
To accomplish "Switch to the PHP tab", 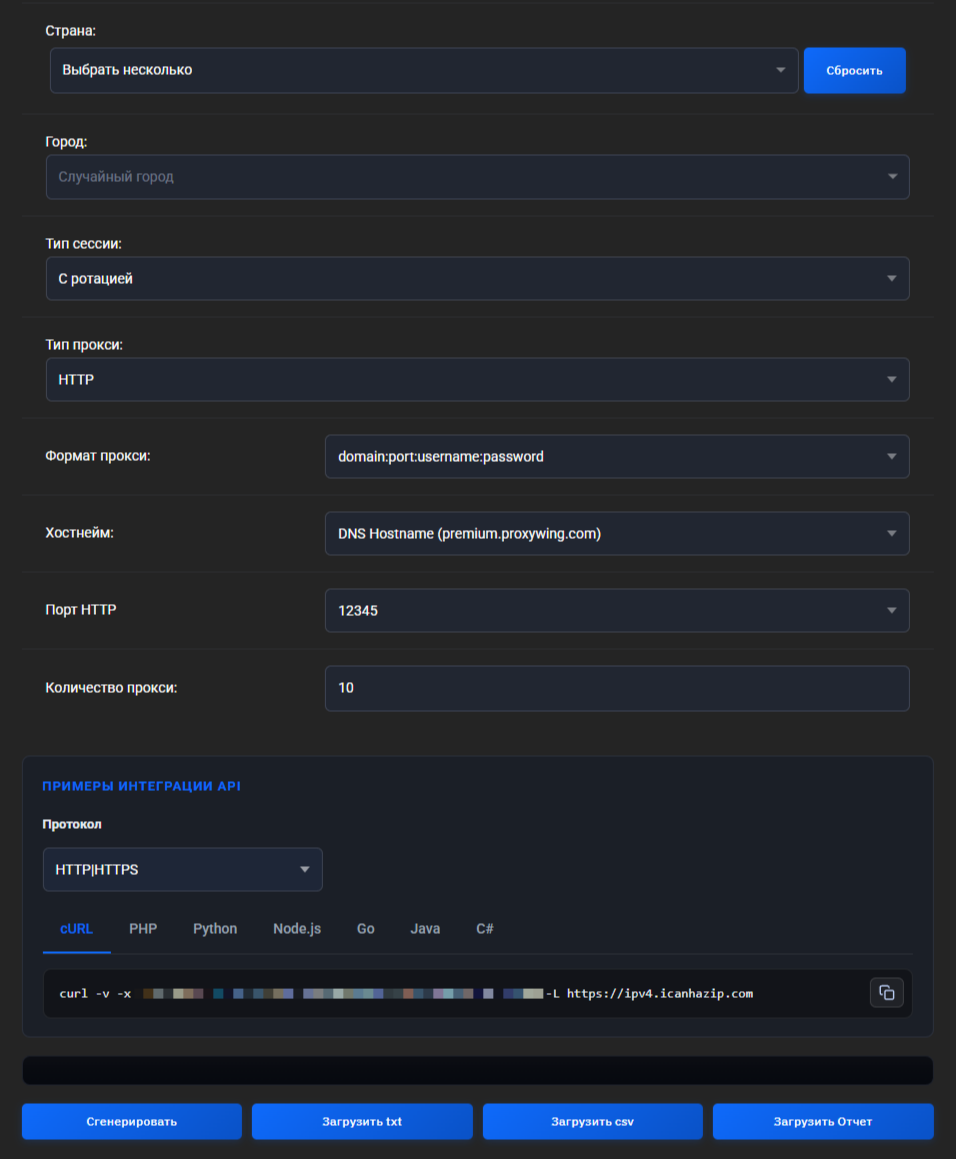I will click(143, 929).
